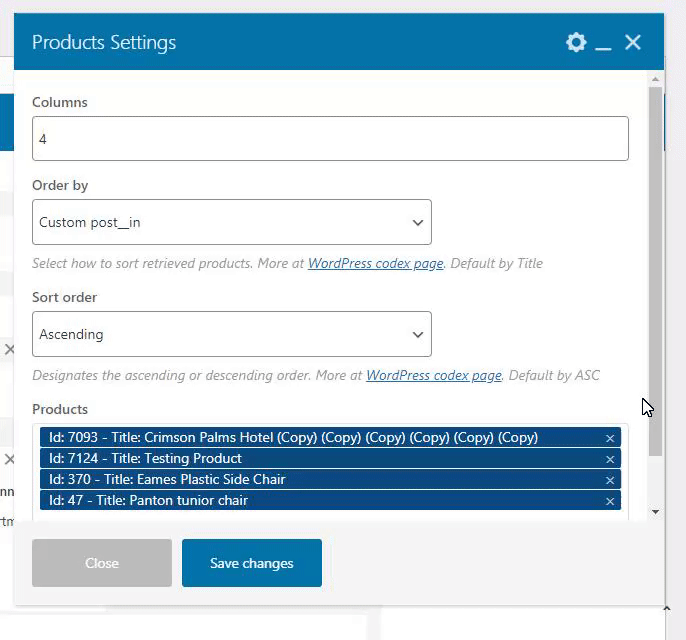The width and height of the screenshot is (686, 640).
Task: Click the Columns input field
Action: pyautogui.click(x=330, y=139)
